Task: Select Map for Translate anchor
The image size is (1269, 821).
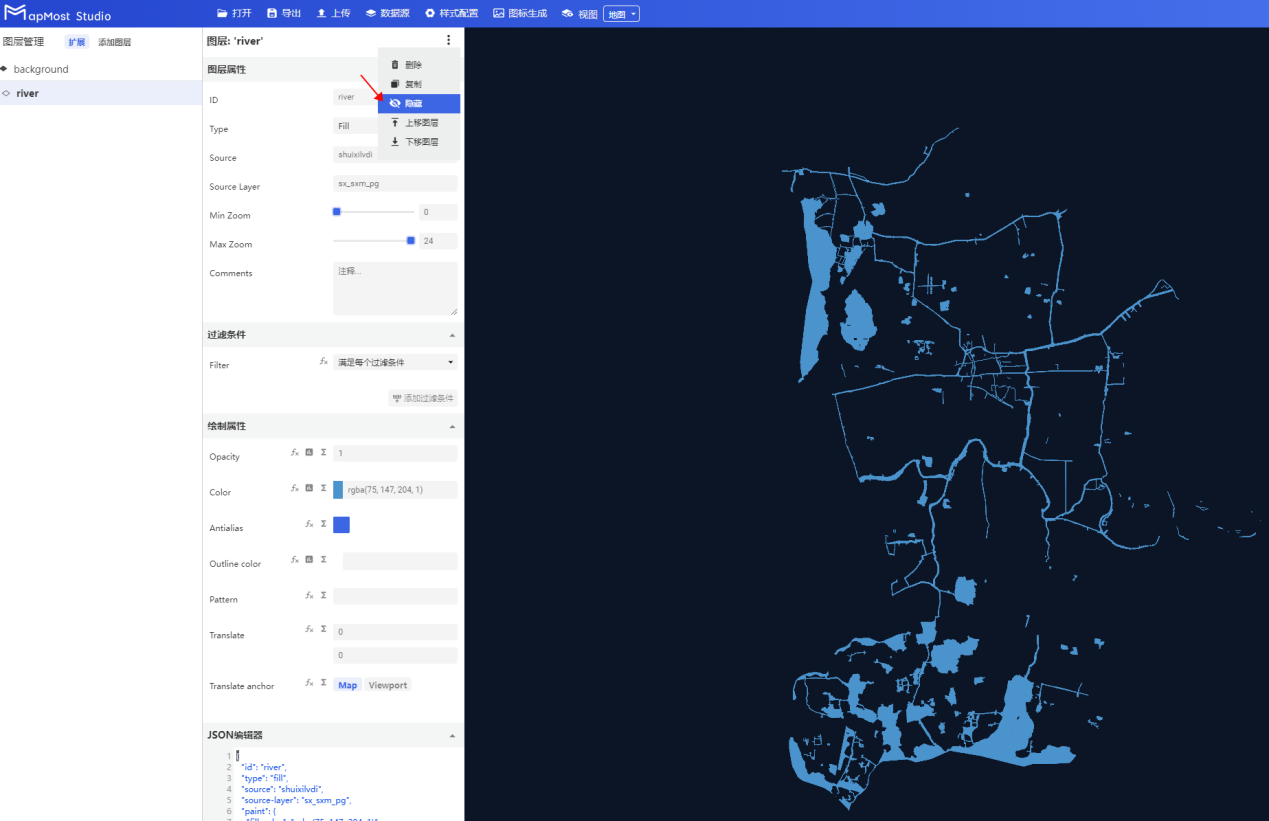Action: (347, 685)
